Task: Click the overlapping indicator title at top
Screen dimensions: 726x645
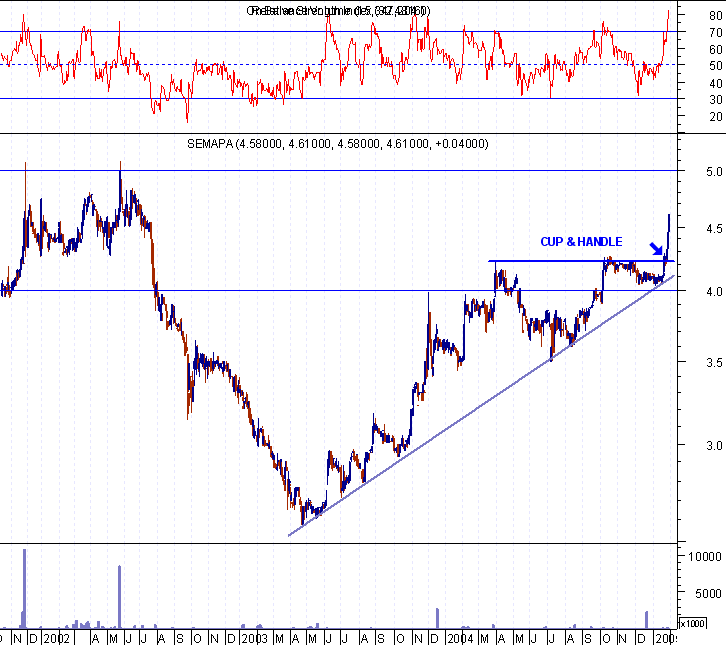Action: click(338, 11)
